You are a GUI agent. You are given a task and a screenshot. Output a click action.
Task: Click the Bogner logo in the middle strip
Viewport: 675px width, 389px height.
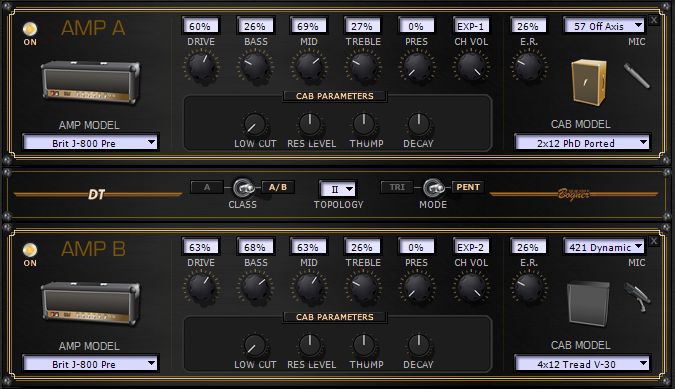point(574,194)
